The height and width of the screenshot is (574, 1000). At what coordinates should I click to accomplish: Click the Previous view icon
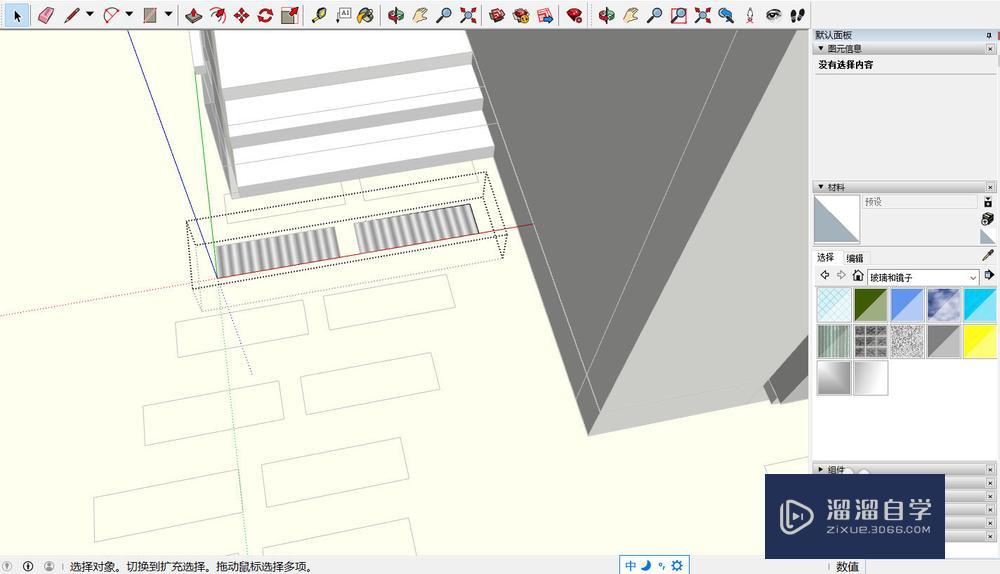click(x=726, y=15)
